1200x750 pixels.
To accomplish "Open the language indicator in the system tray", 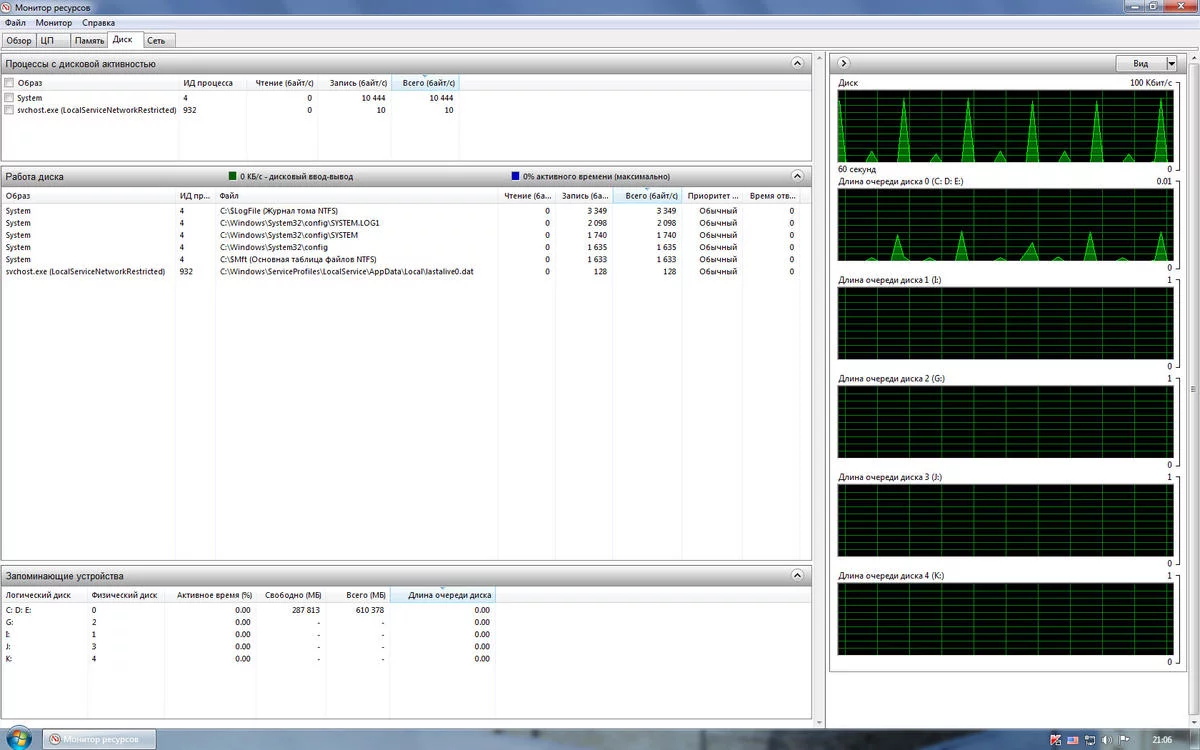I will pyautogui.click(x=1071, y=740).
